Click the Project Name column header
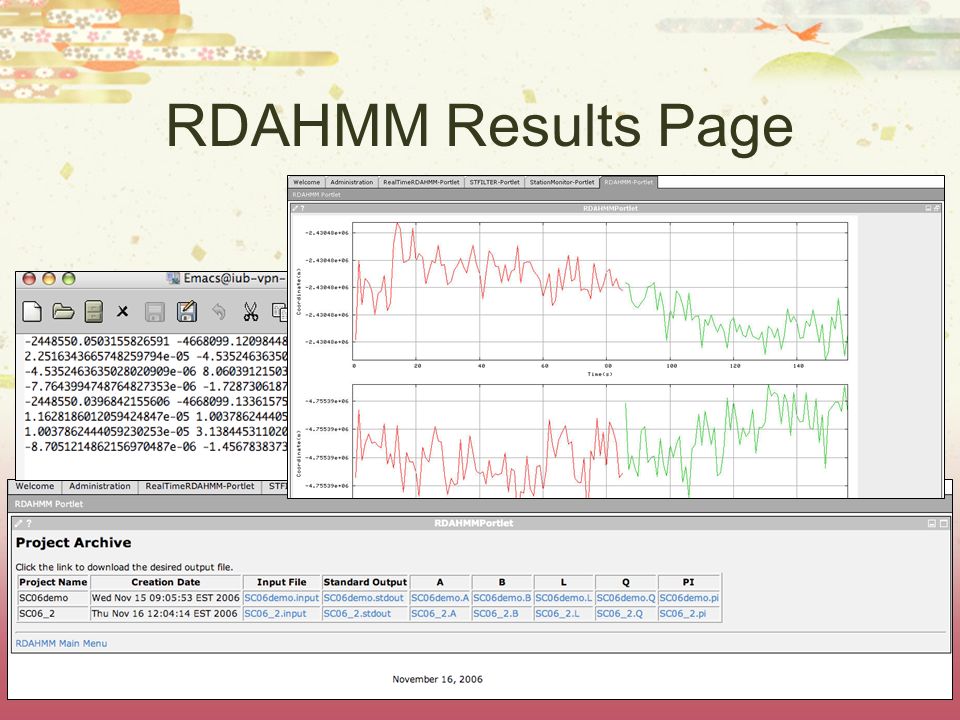This screenshot has height=720, width=960. (x=53, y=582)
